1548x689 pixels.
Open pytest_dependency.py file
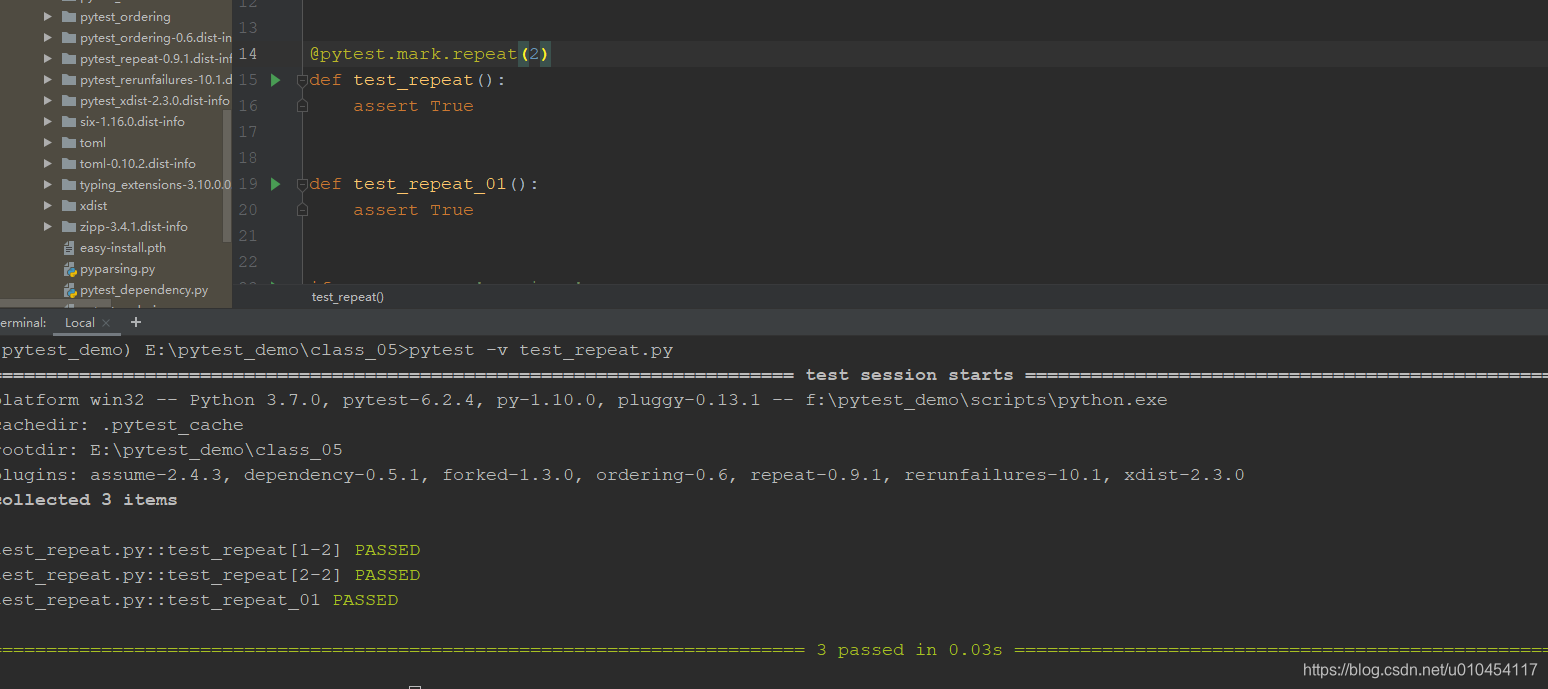point(144,290)
